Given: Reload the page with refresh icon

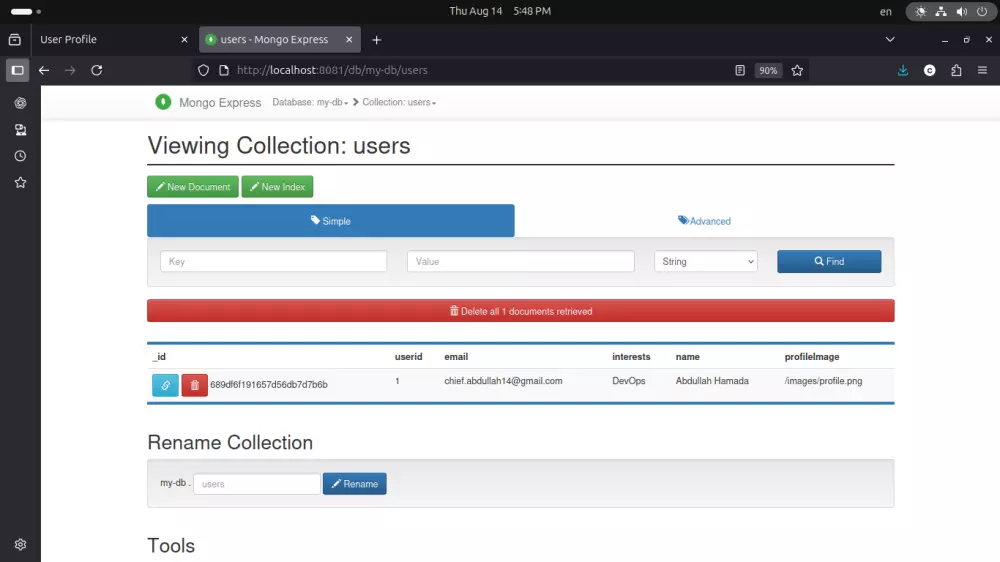Looking at the screenshot, I should [97, 70].
